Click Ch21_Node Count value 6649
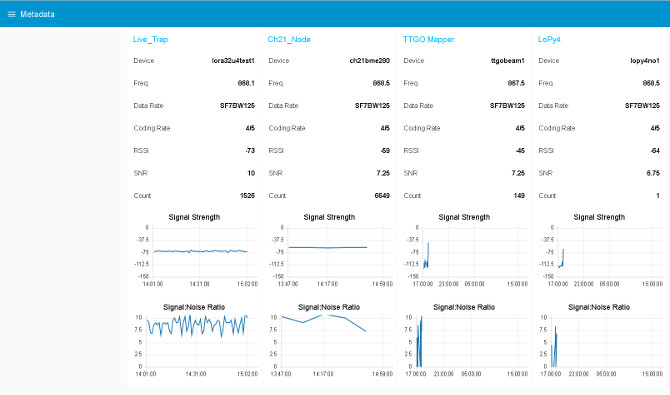This screenshot has height=395, width=670. (x=382, y=196)
